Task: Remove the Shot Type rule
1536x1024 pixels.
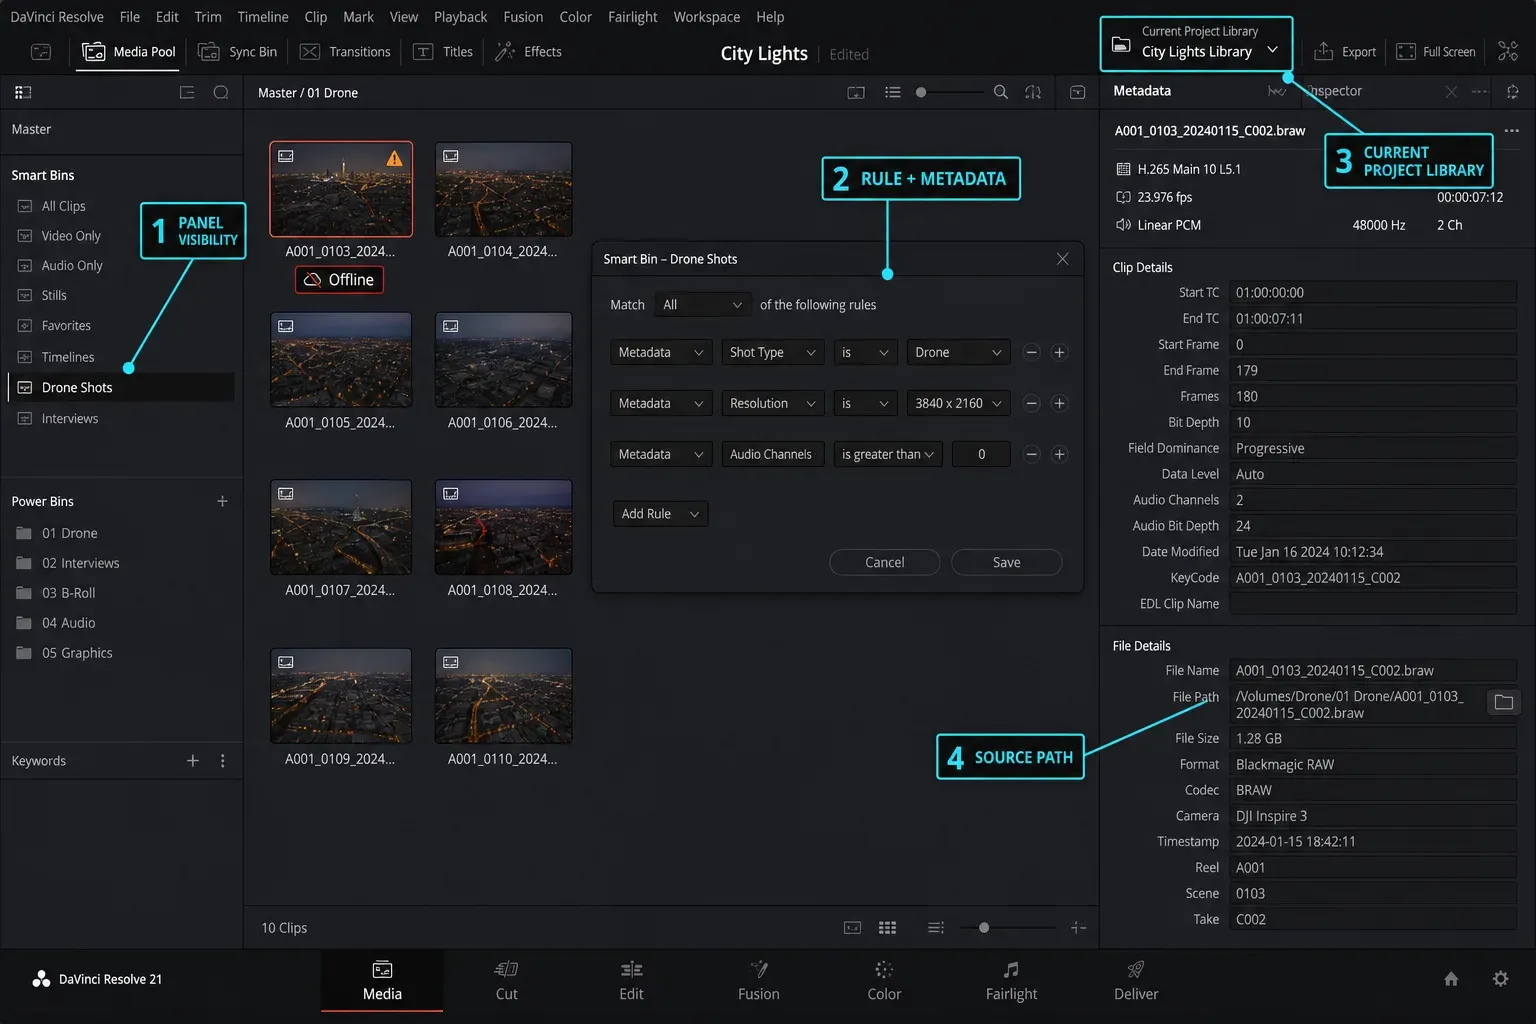Action: (x=1031, y=352)
